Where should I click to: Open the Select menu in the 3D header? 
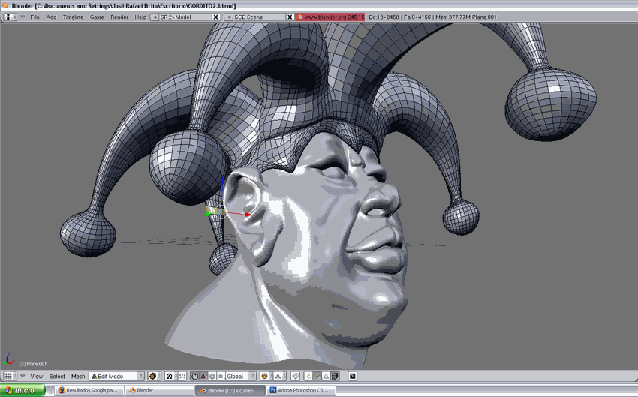click(x=57, y=376)
